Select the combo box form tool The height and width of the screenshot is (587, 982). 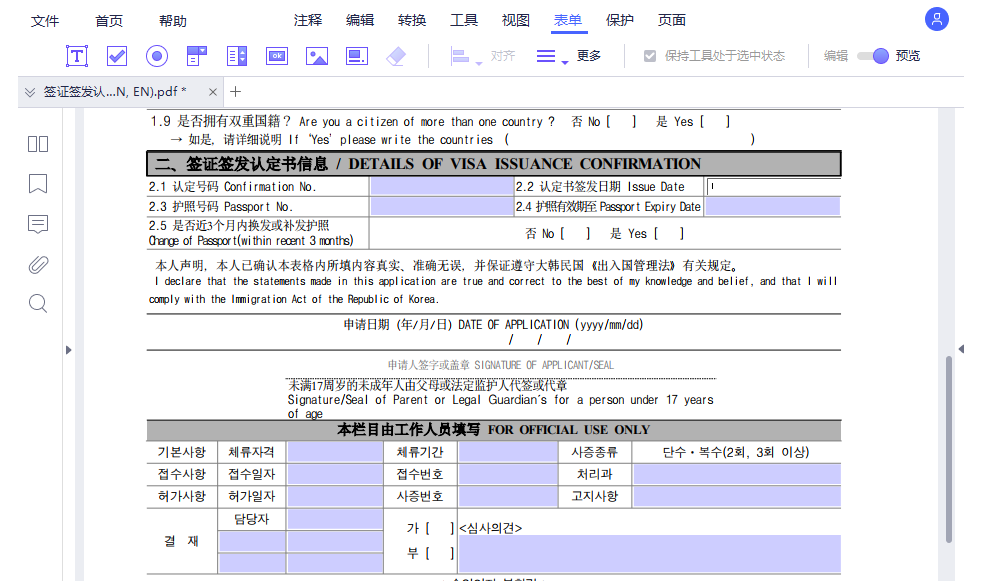[197, 56]
